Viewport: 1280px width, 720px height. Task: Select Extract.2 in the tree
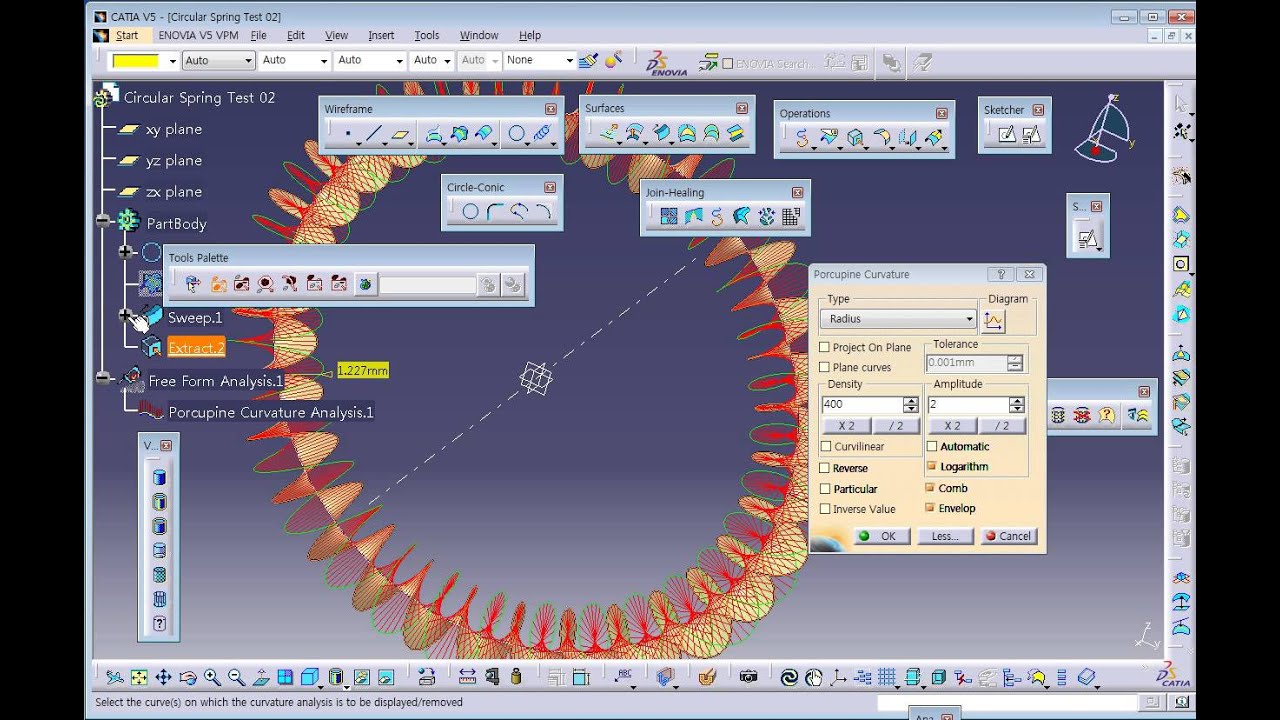pos(196,347)
